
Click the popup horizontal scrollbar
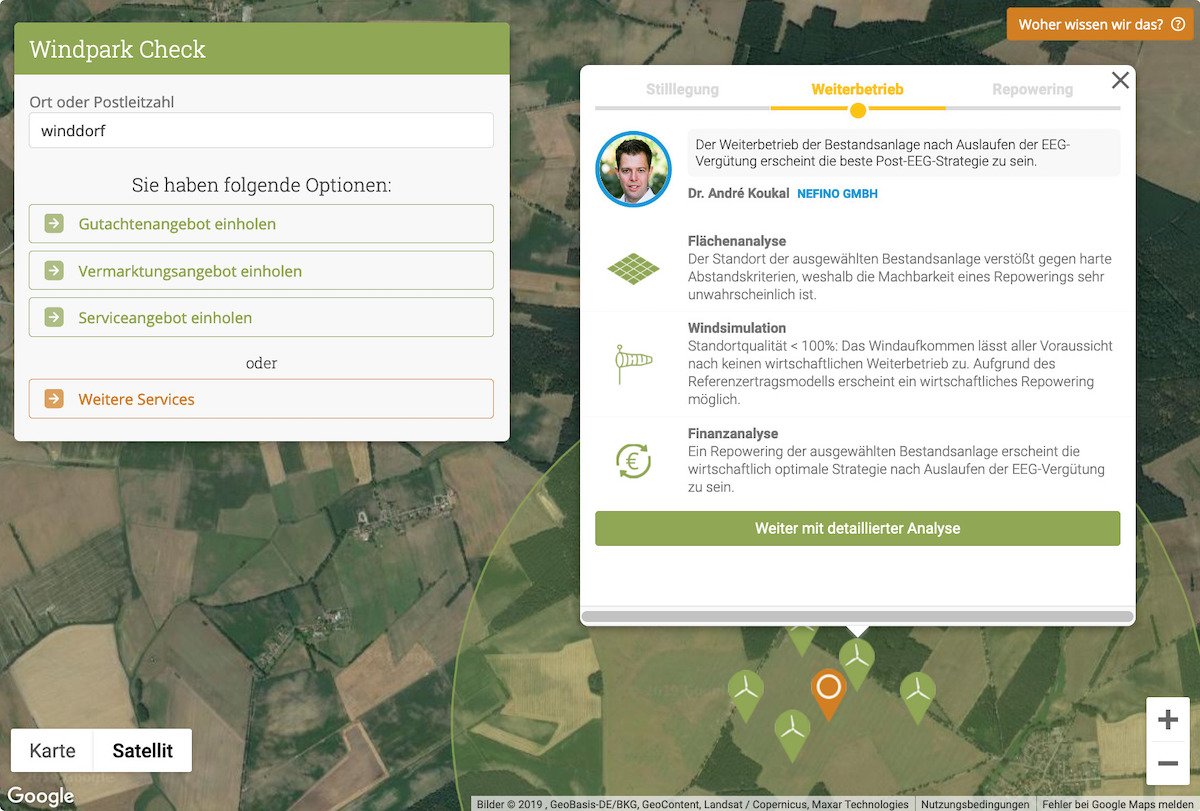point(857,617)
